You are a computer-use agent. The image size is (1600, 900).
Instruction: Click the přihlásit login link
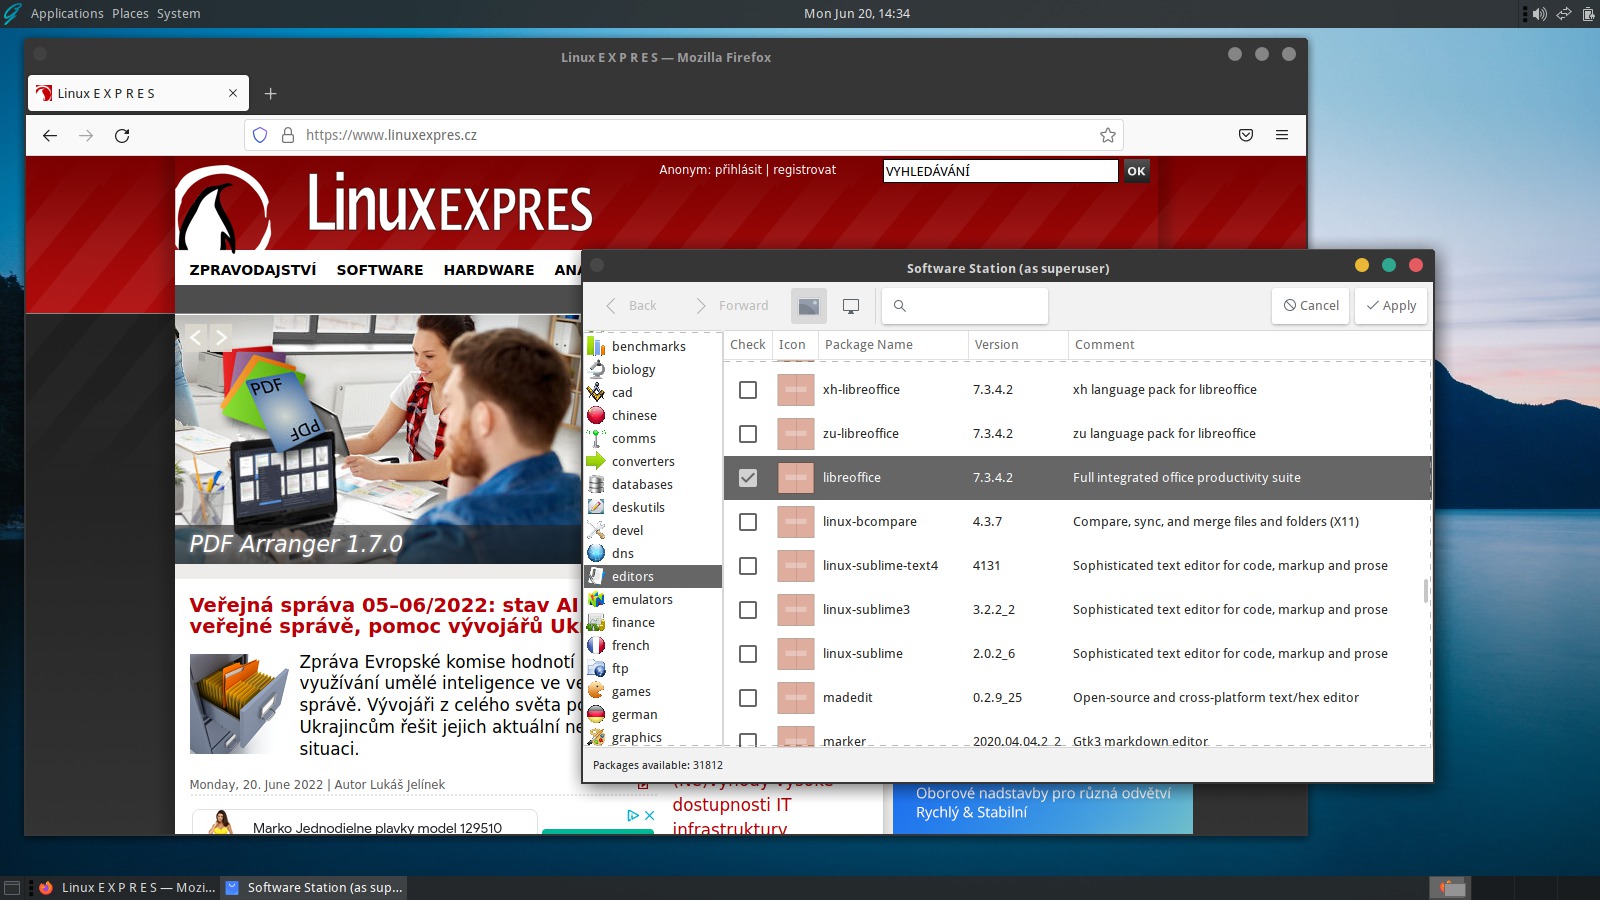(738, 170)
